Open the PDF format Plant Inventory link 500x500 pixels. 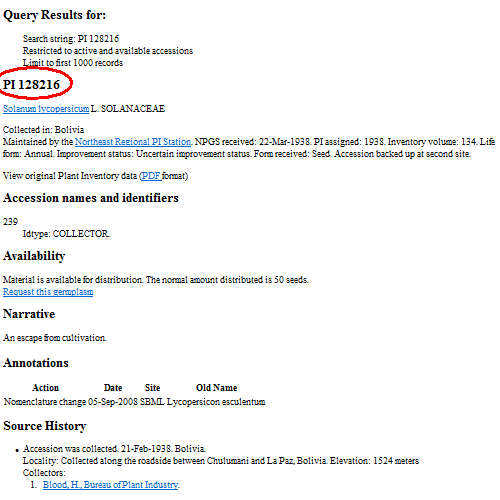[151, 176]
